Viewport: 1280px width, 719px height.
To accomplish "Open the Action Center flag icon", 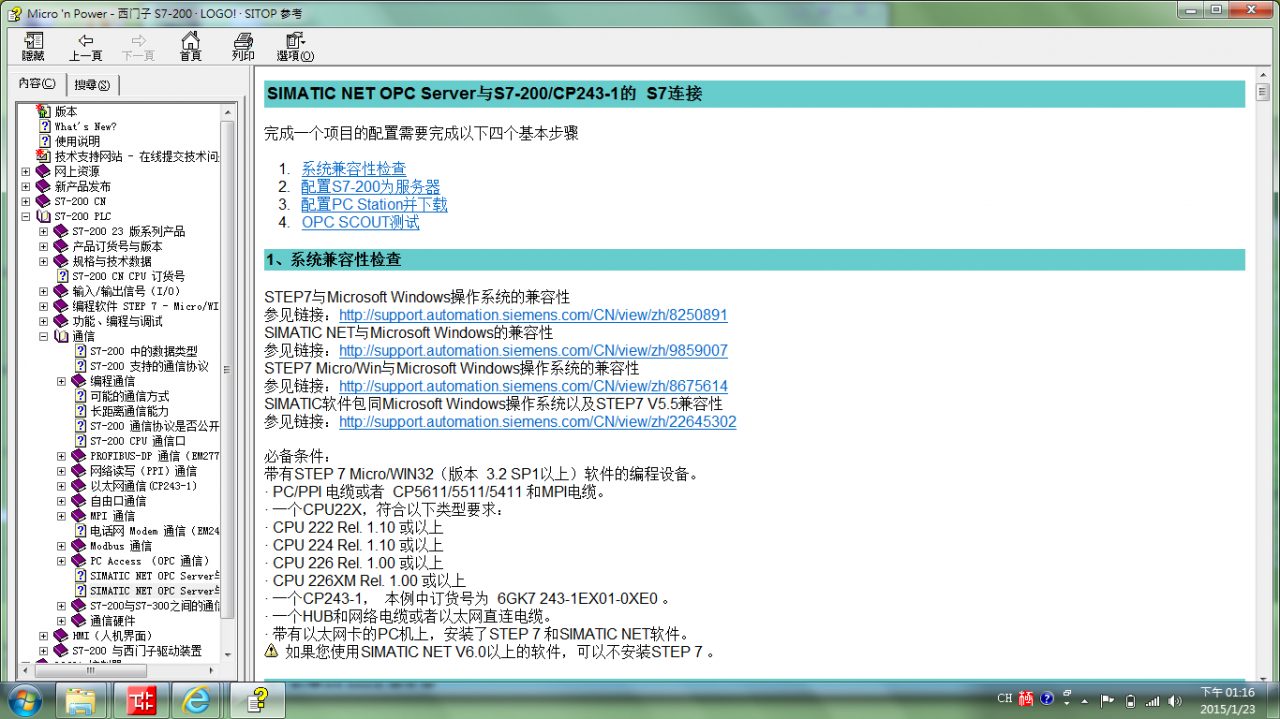I will point(1107,699).
